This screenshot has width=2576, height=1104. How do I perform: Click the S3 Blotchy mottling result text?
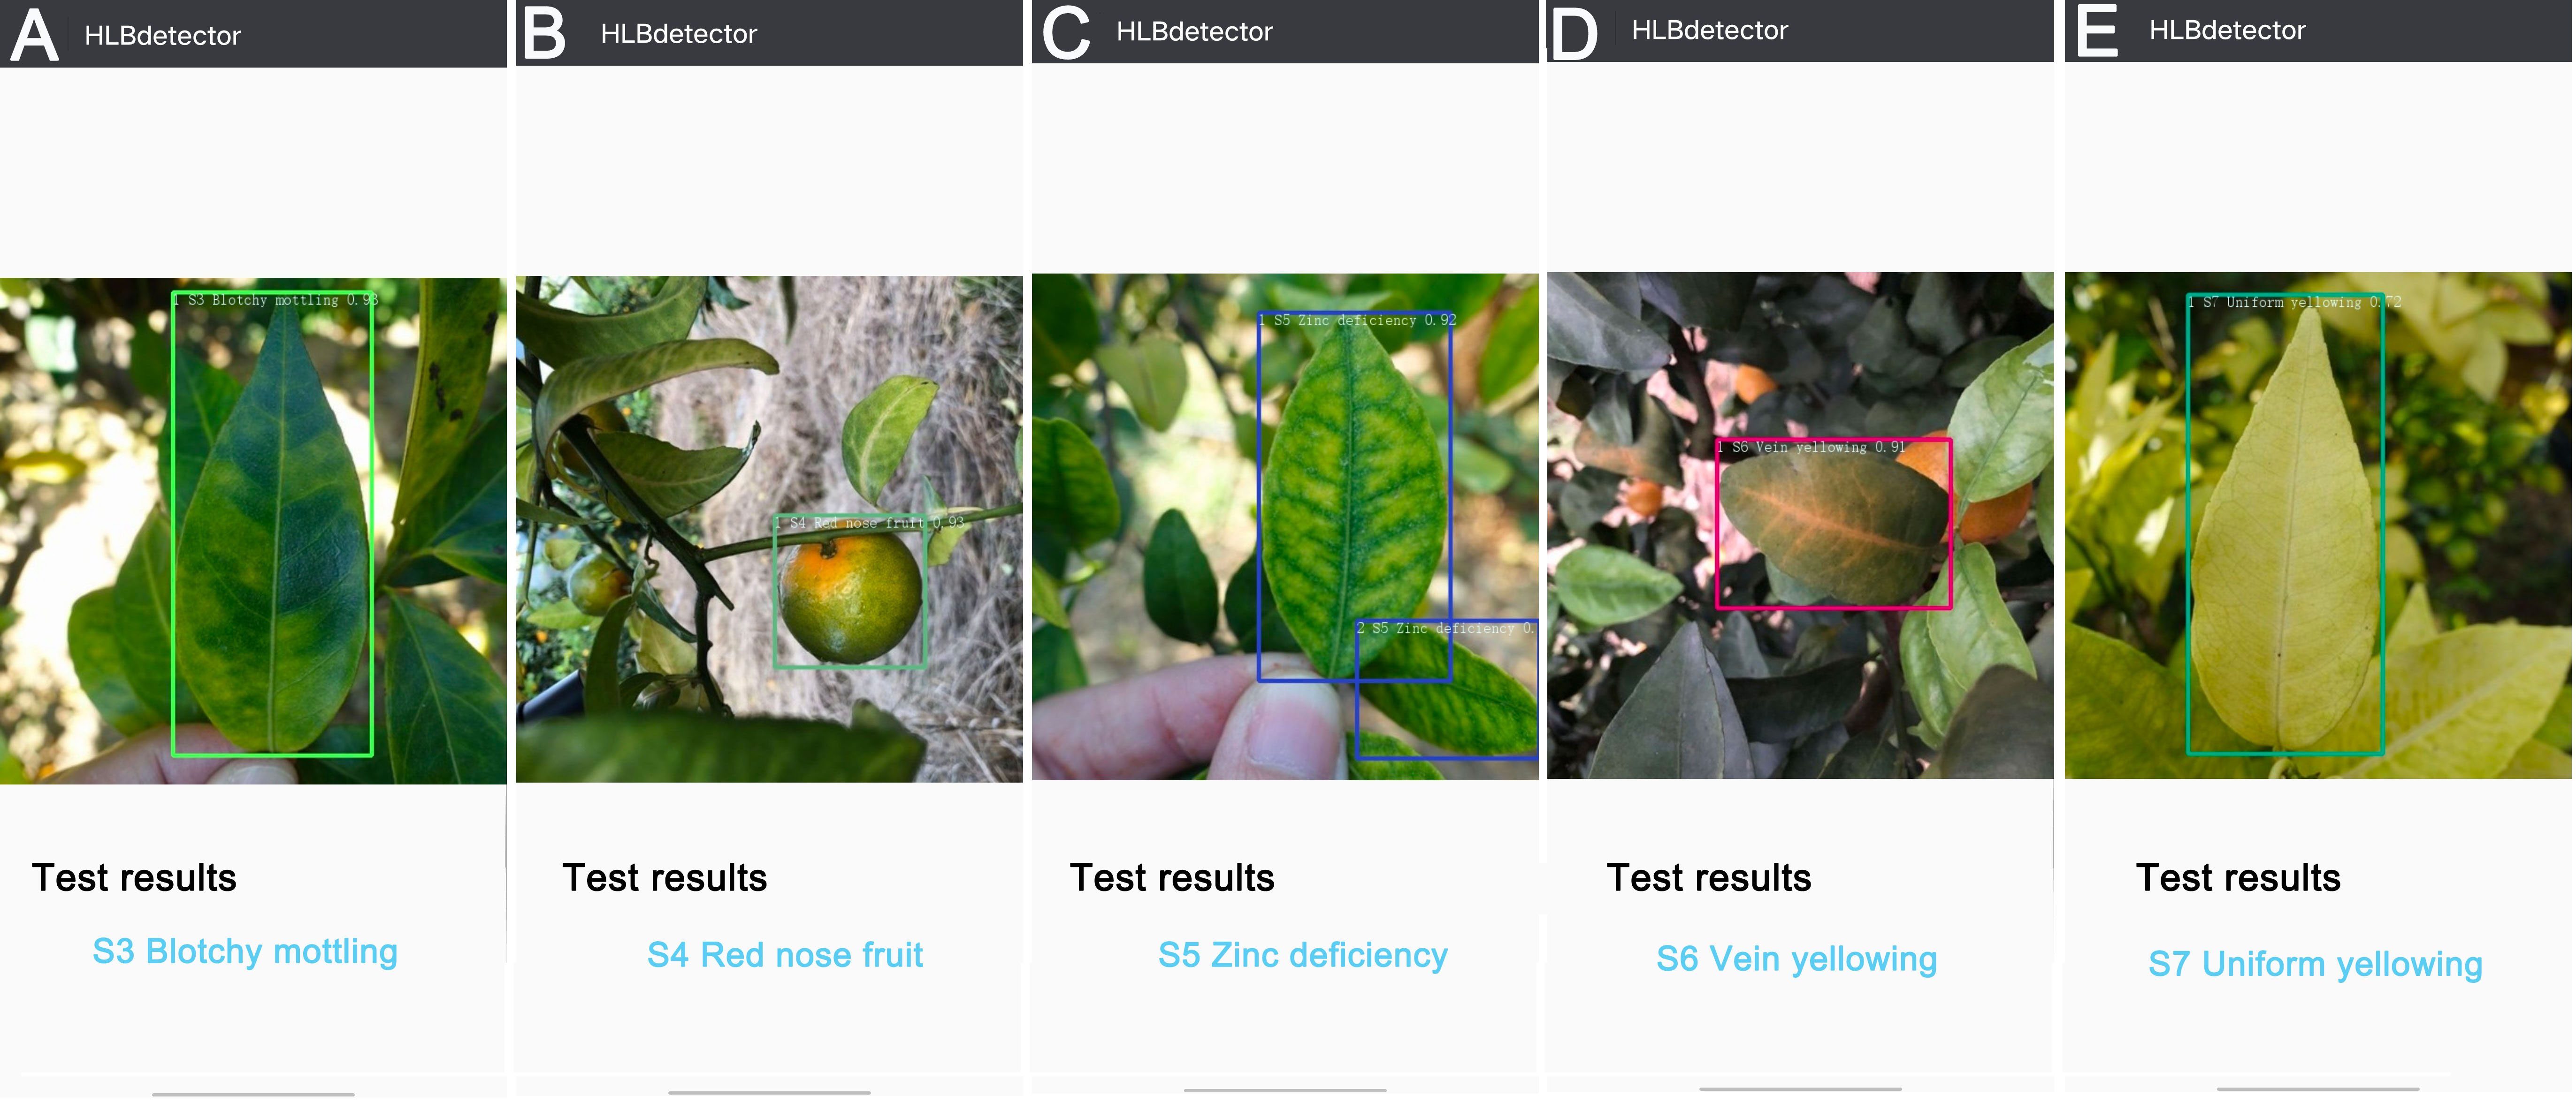[245, 952]
